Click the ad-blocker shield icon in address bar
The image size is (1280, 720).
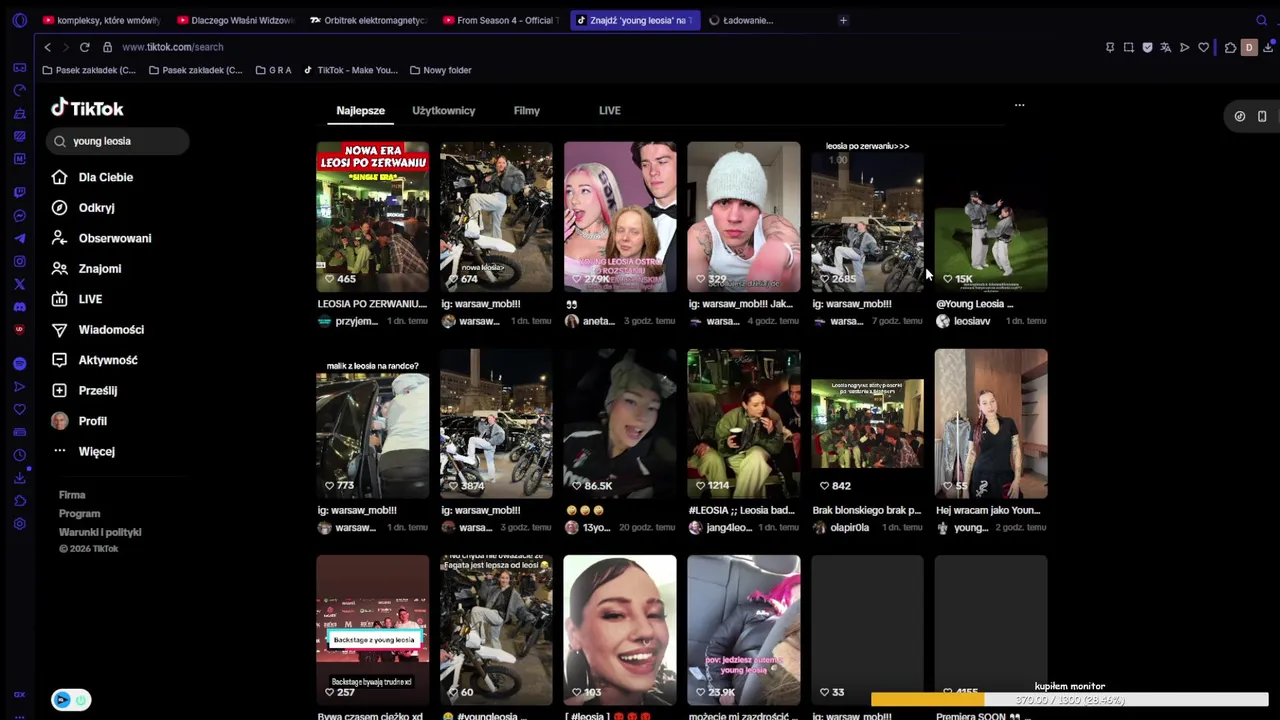1148,47
